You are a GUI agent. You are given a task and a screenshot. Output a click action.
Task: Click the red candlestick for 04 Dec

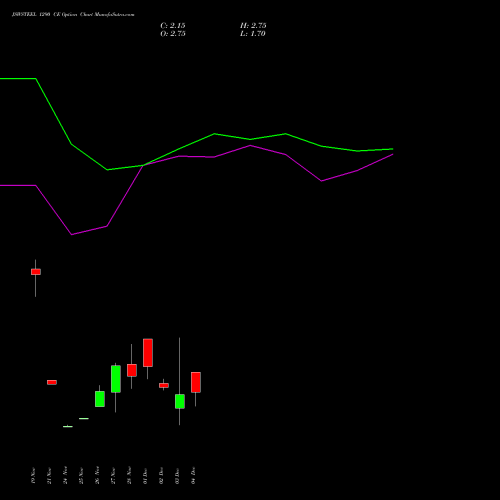[x=196, y=382]
